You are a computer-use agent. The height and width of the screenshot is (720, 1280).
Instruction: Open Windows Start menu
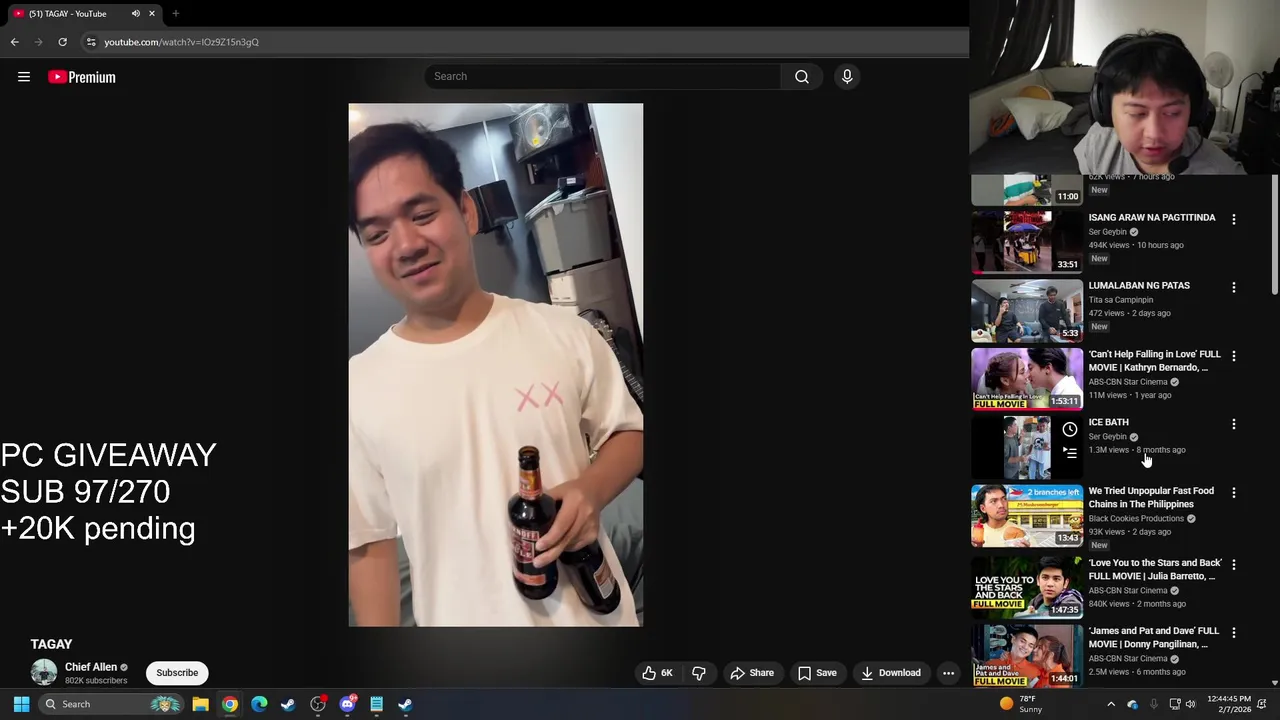pyautogui.click(x=21, y=704)
